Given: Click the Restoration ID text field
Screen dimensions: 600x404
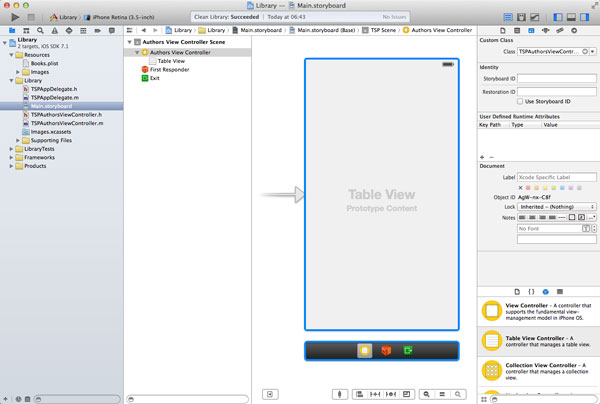Looking at the screenshot, I should tap(556, 92).
